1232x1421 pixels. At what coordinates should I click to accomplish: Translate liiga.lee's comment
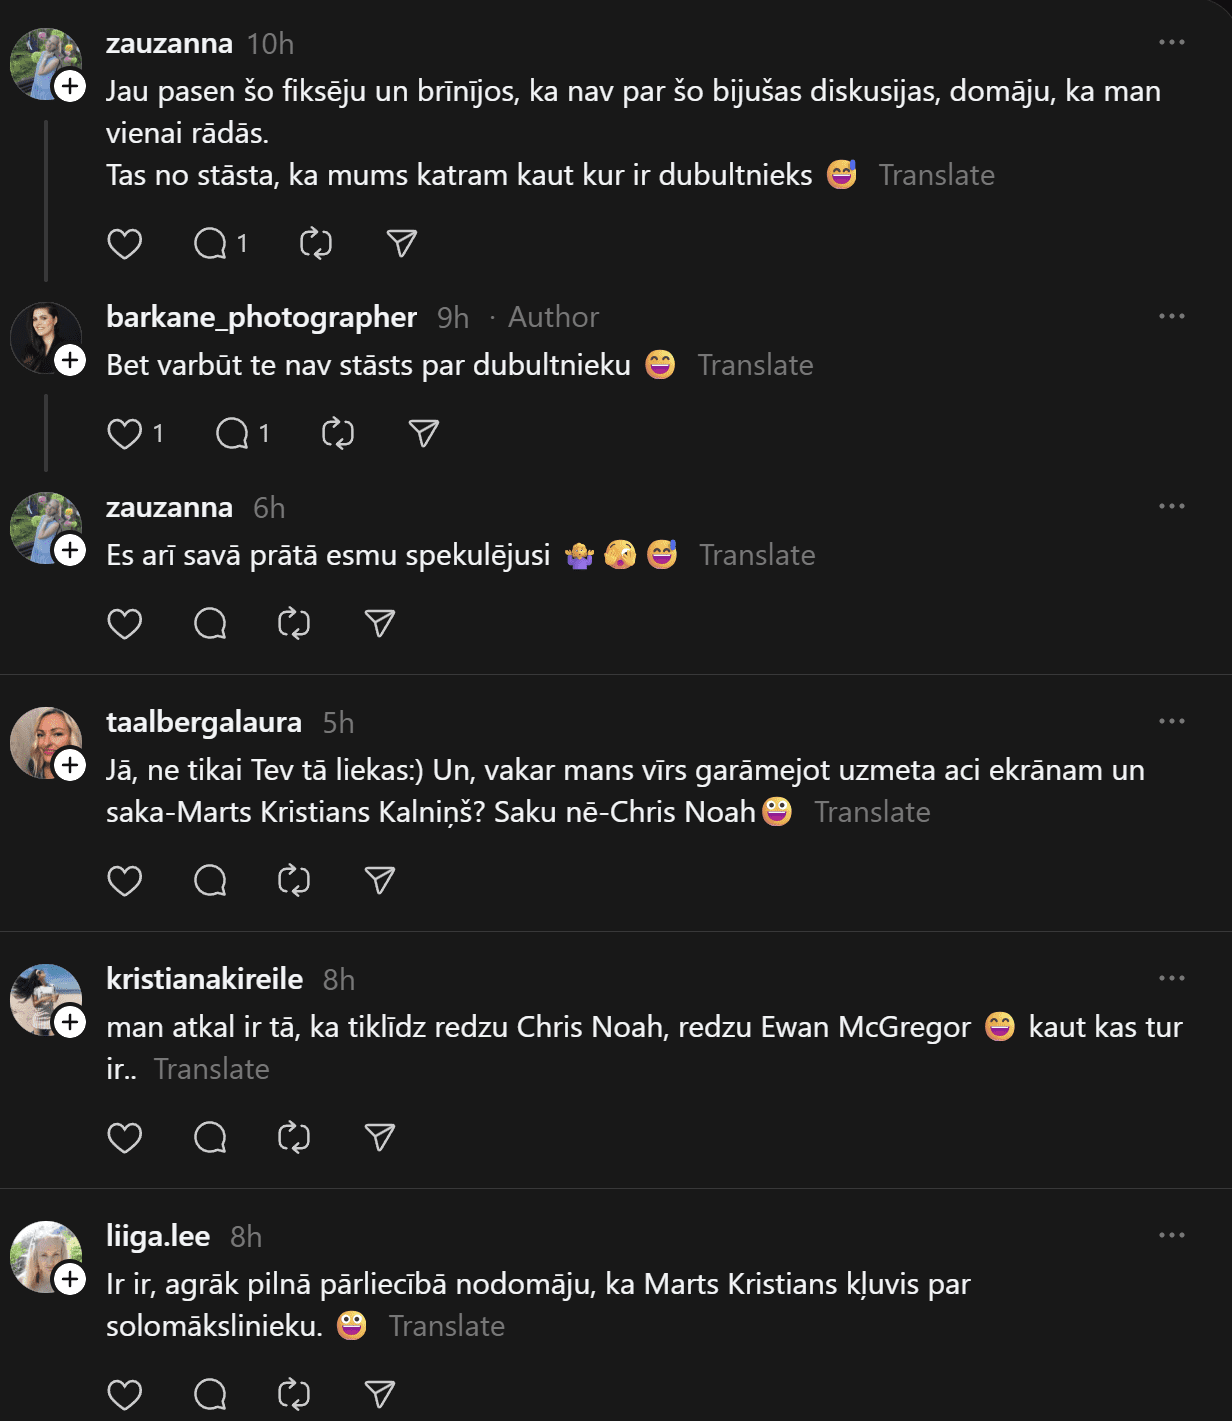point(446,1327)
